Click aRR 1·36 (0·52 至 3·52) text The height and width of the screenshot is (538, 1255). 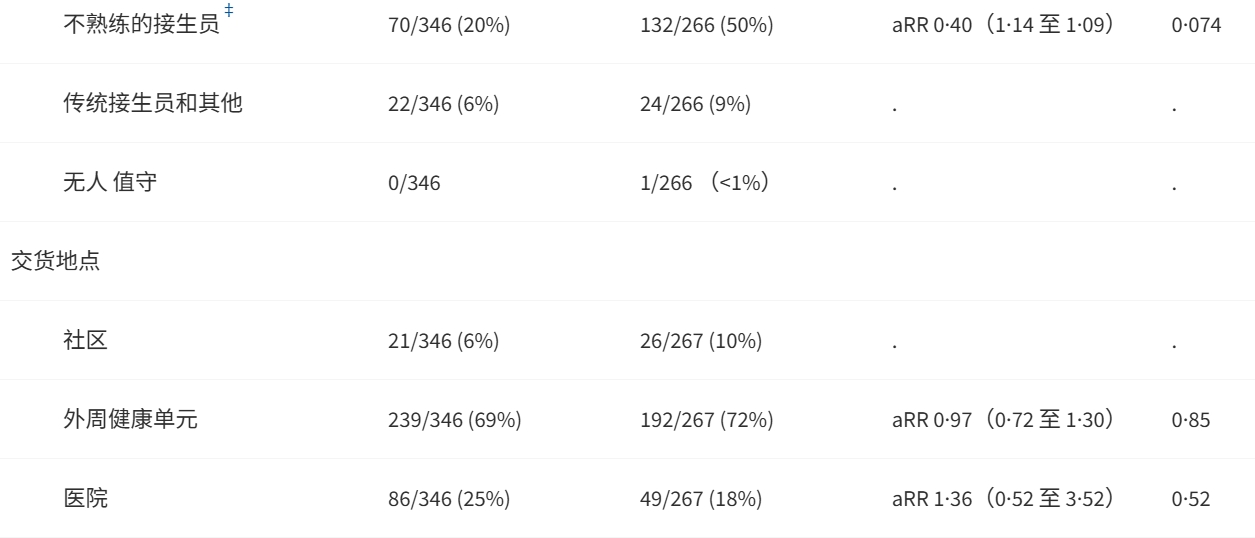[x=1019, y=499]
